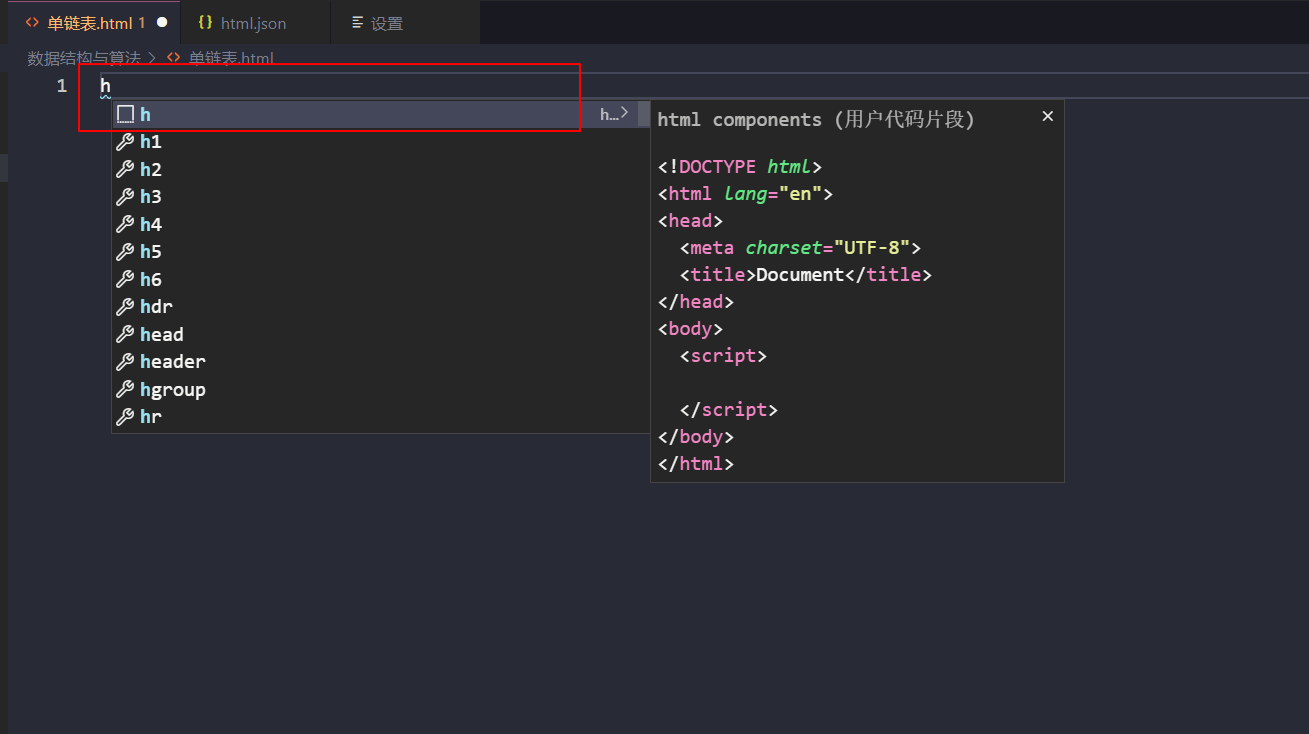Viewport: 1309px width, 734px height.
Task: Click the wrench icon beside h1
Action: point(125,142)
